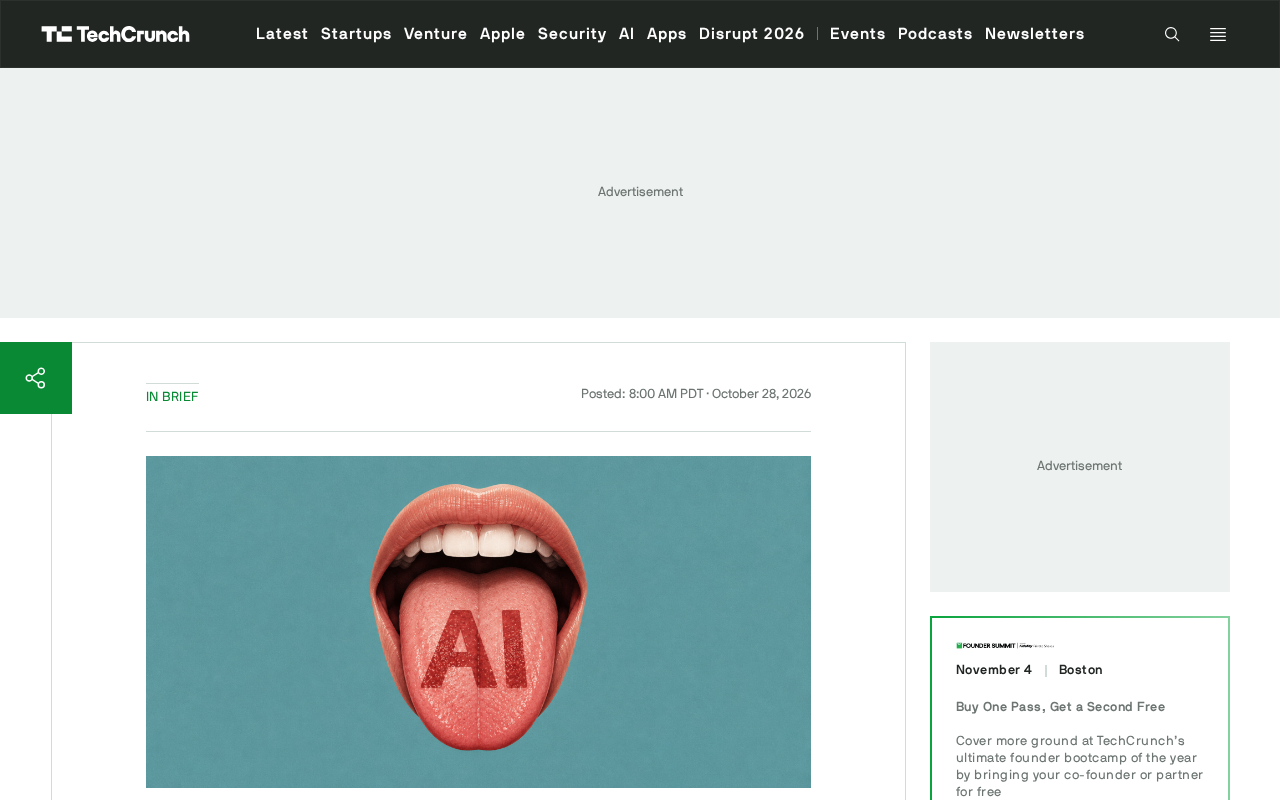
Task: Open the search icon
Action: [1172, 34]
